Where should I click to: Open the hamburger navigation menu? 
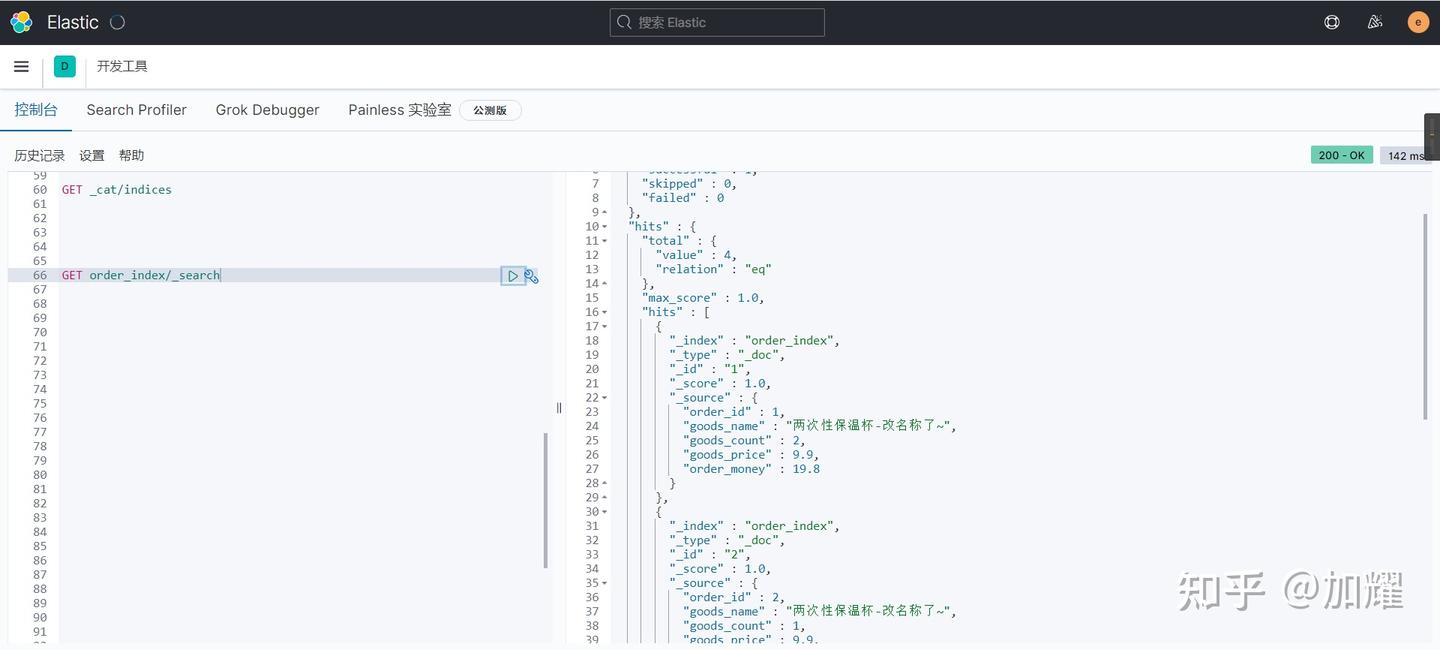21,67
